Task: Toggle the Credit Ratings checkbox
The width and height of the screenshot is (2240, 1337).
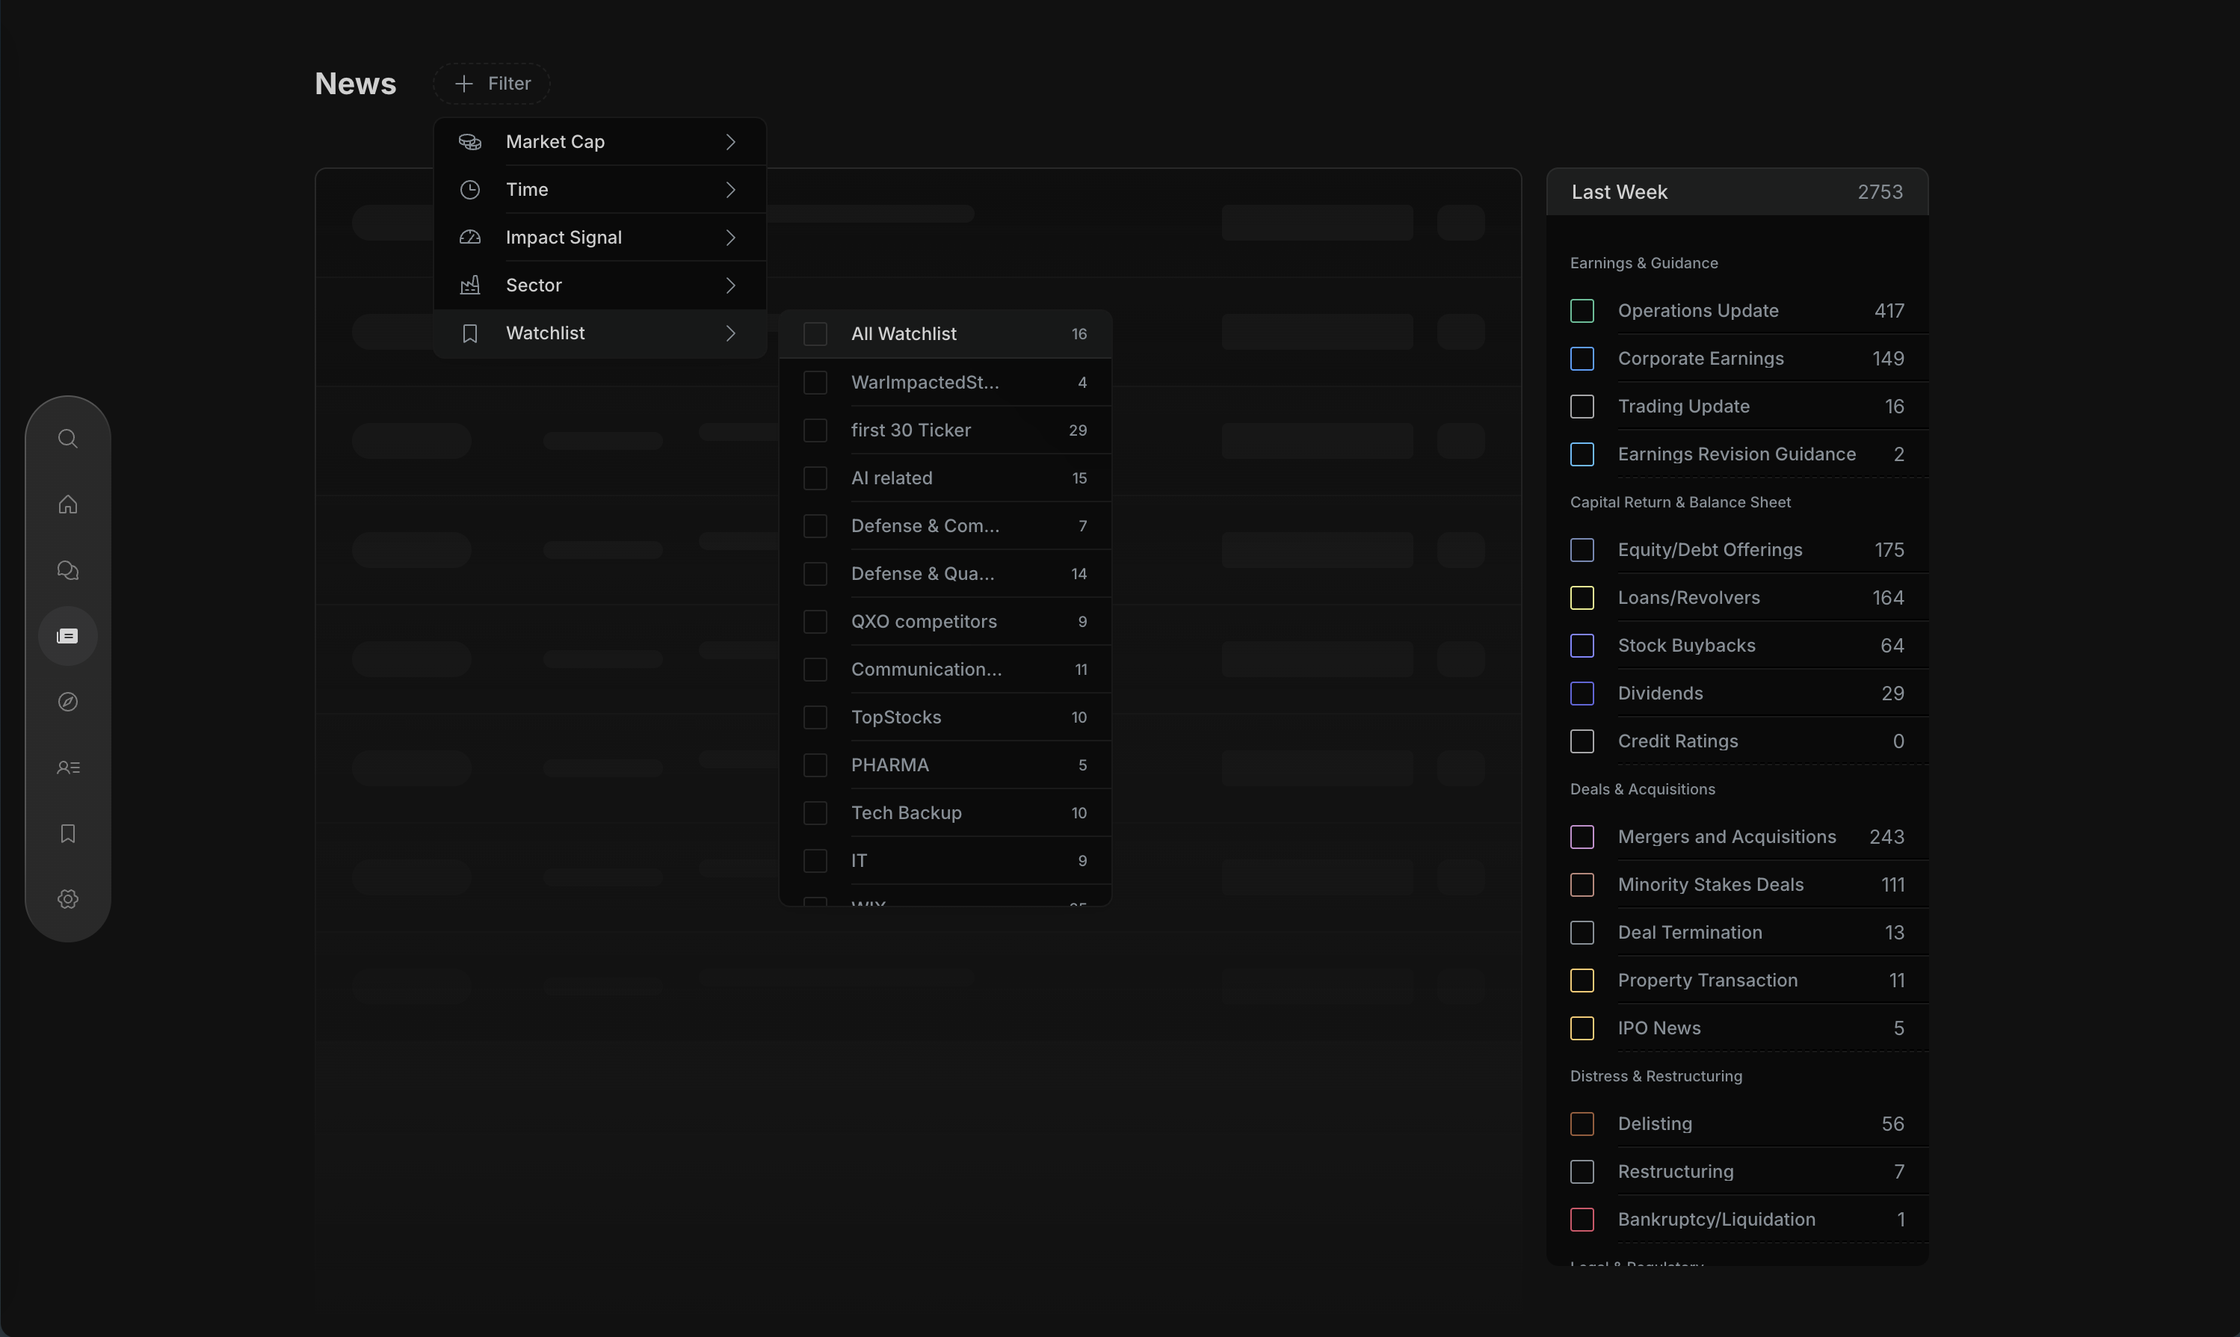Action: tap(1582, 741)
